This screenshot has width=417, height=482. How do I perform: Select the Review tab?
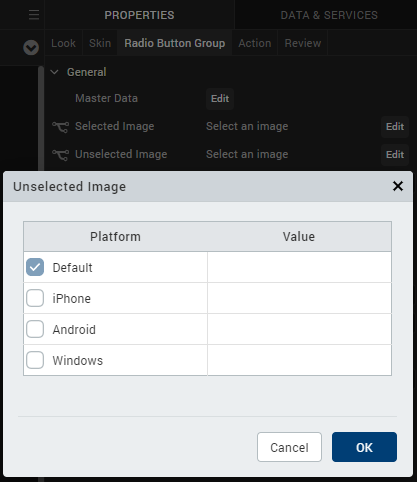(x=303, y=43)
